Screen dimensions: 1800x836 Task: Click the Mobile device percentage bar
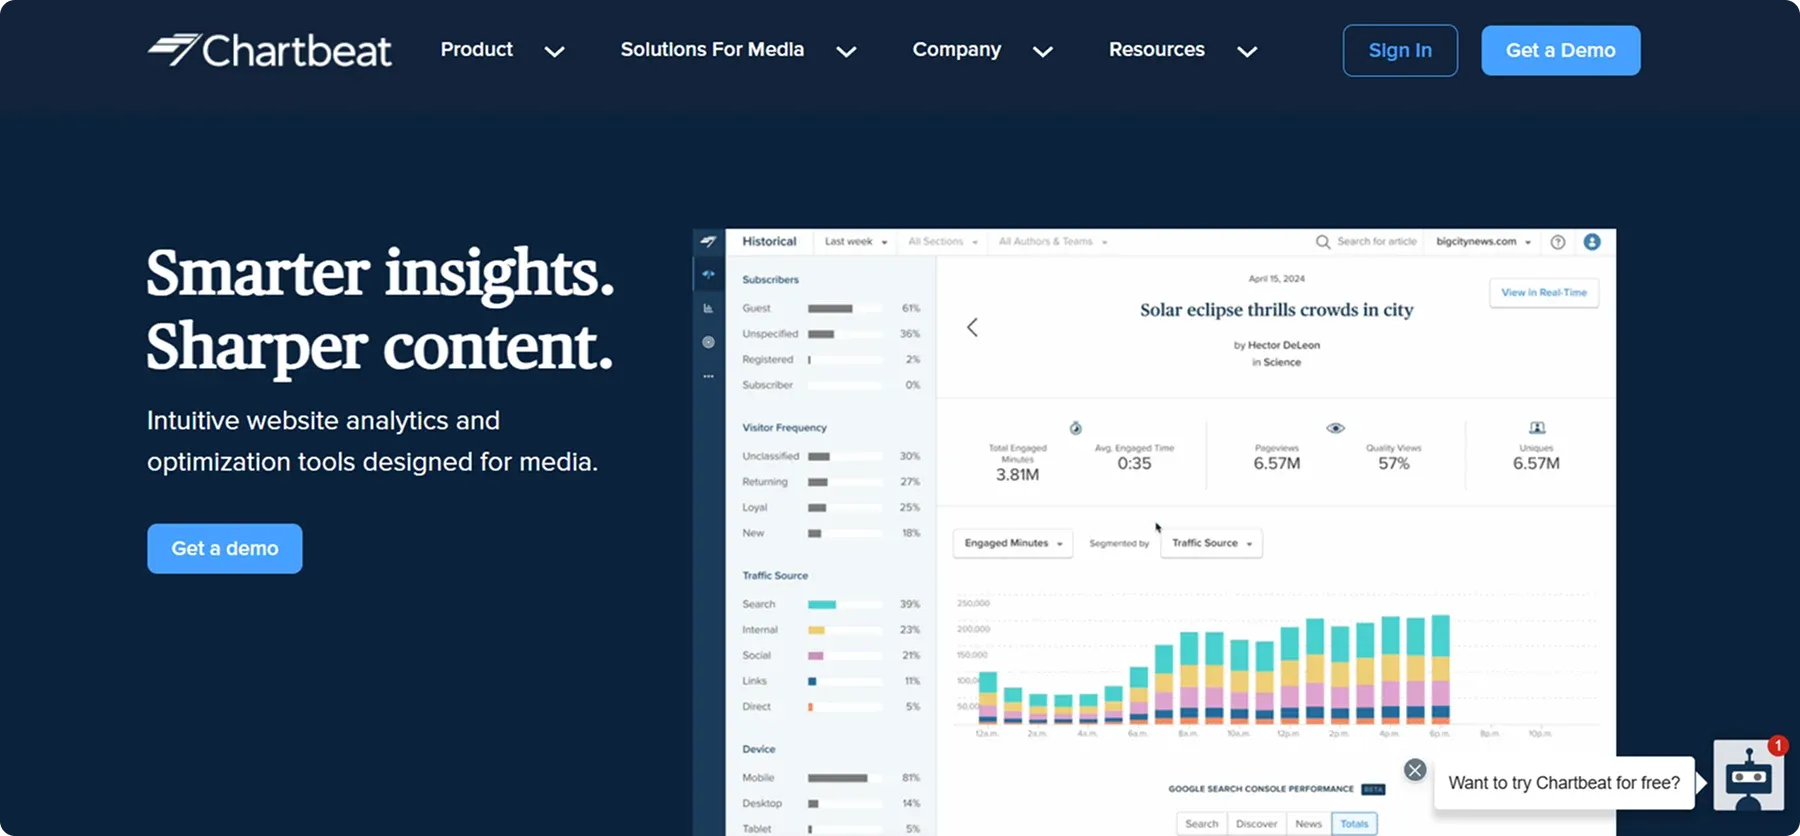pyautogui.click(x=845, y=778)
